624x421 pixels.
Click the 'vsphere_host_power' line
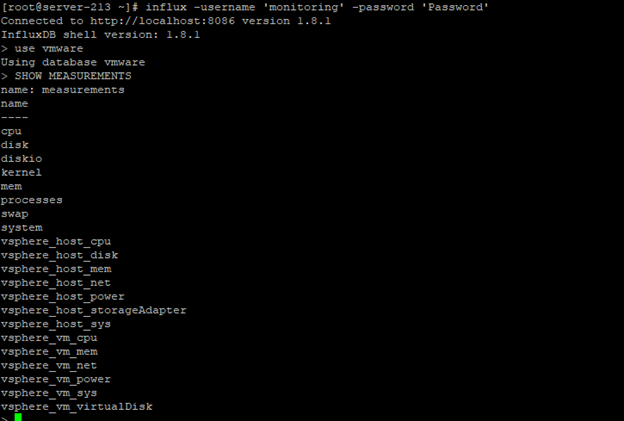(62, 296)
